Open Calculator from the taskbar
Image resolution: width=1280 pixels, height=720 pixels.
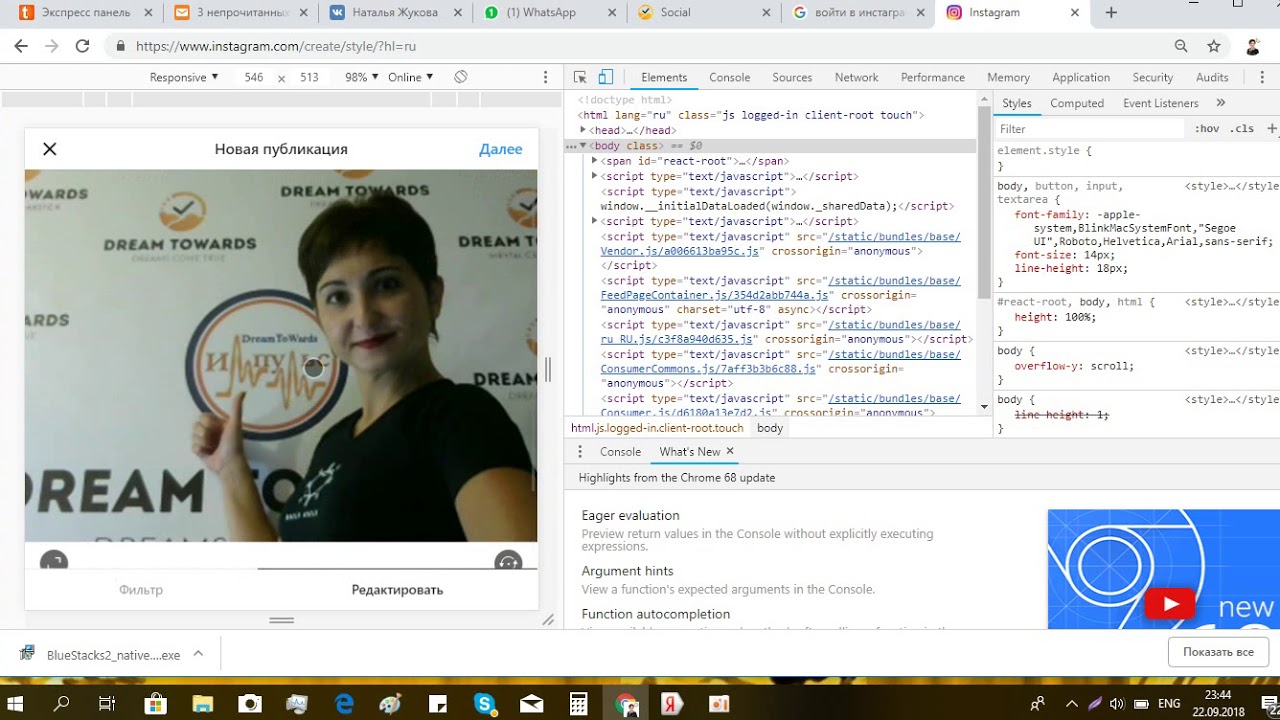pos(578,704)
